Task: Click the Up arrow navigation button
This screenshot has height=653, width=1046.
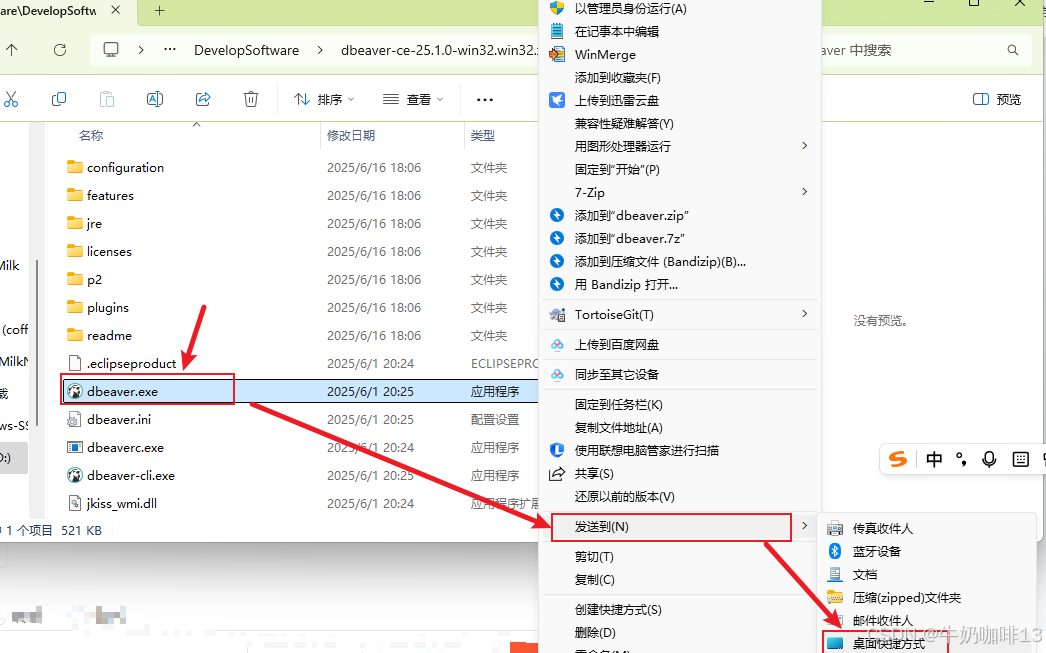Action: (12, 50)
